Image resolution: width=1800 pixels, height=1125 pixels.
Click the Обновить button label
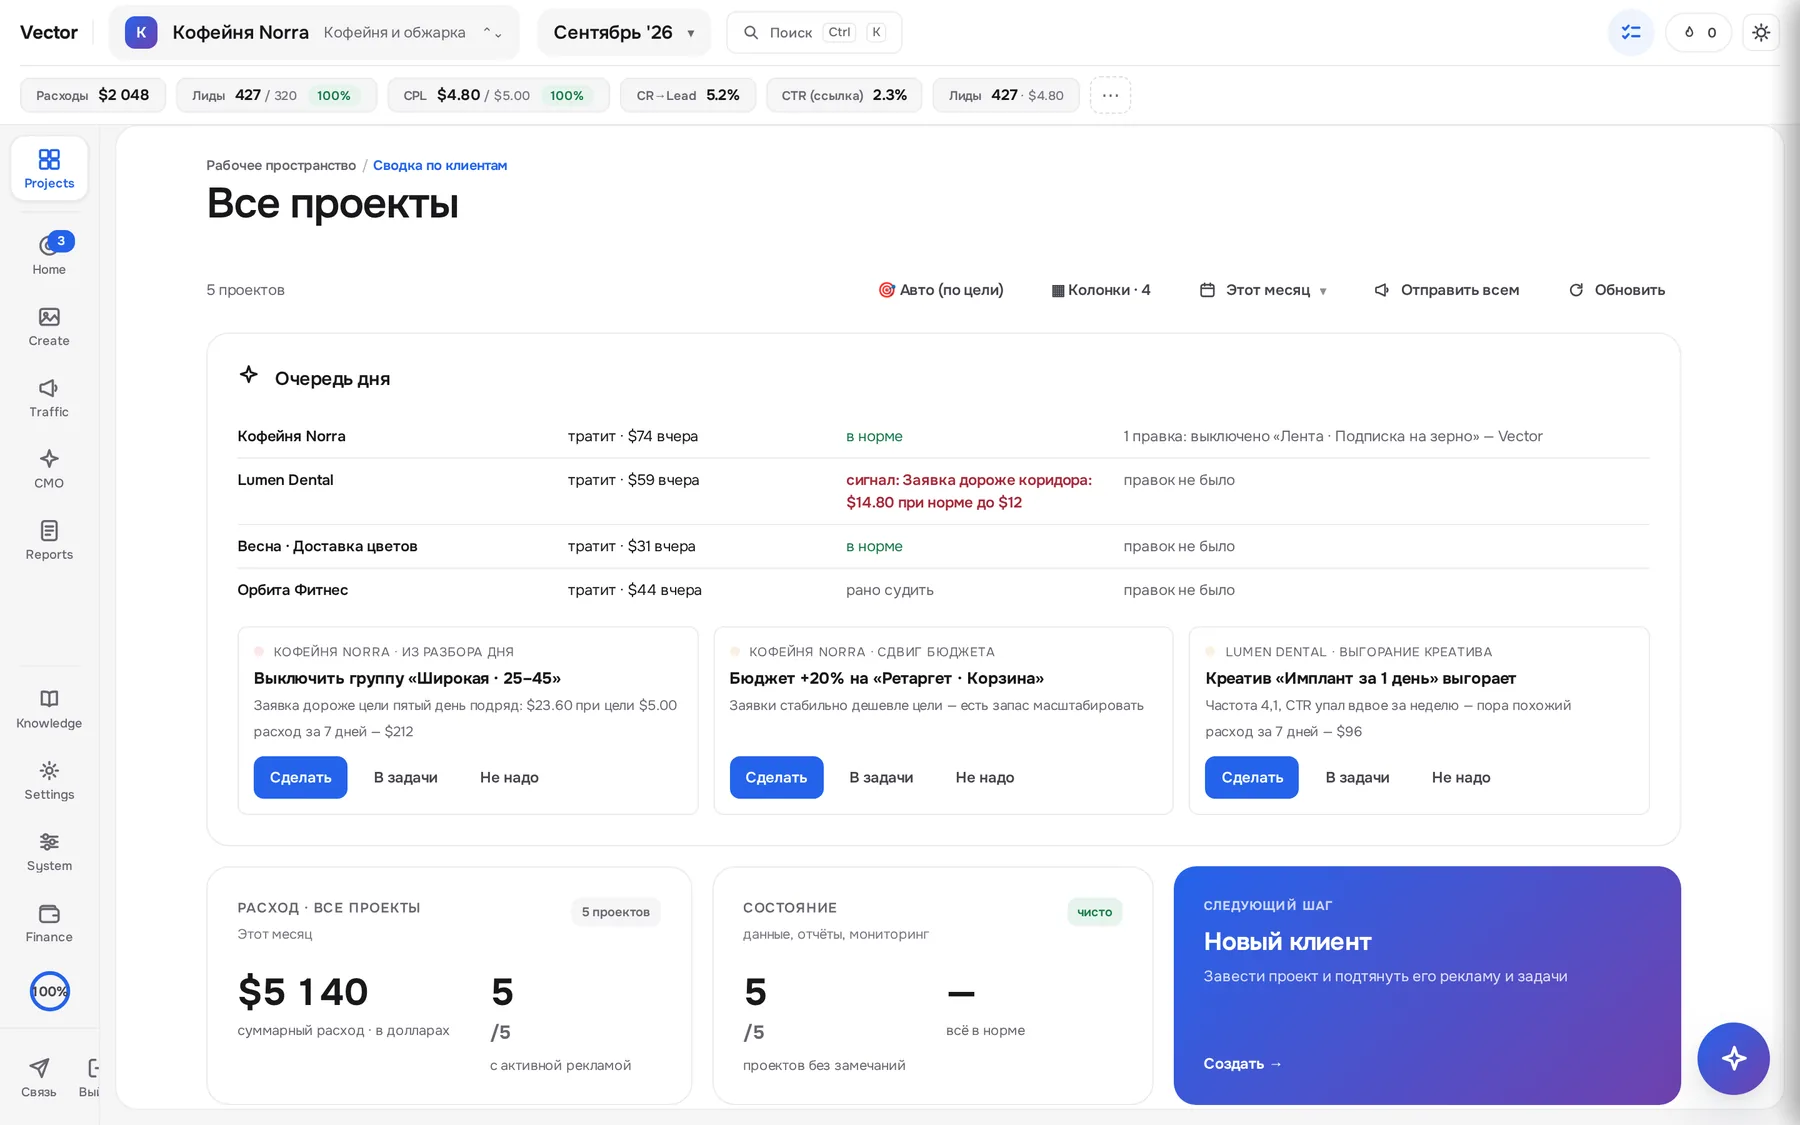[1630, 290]
